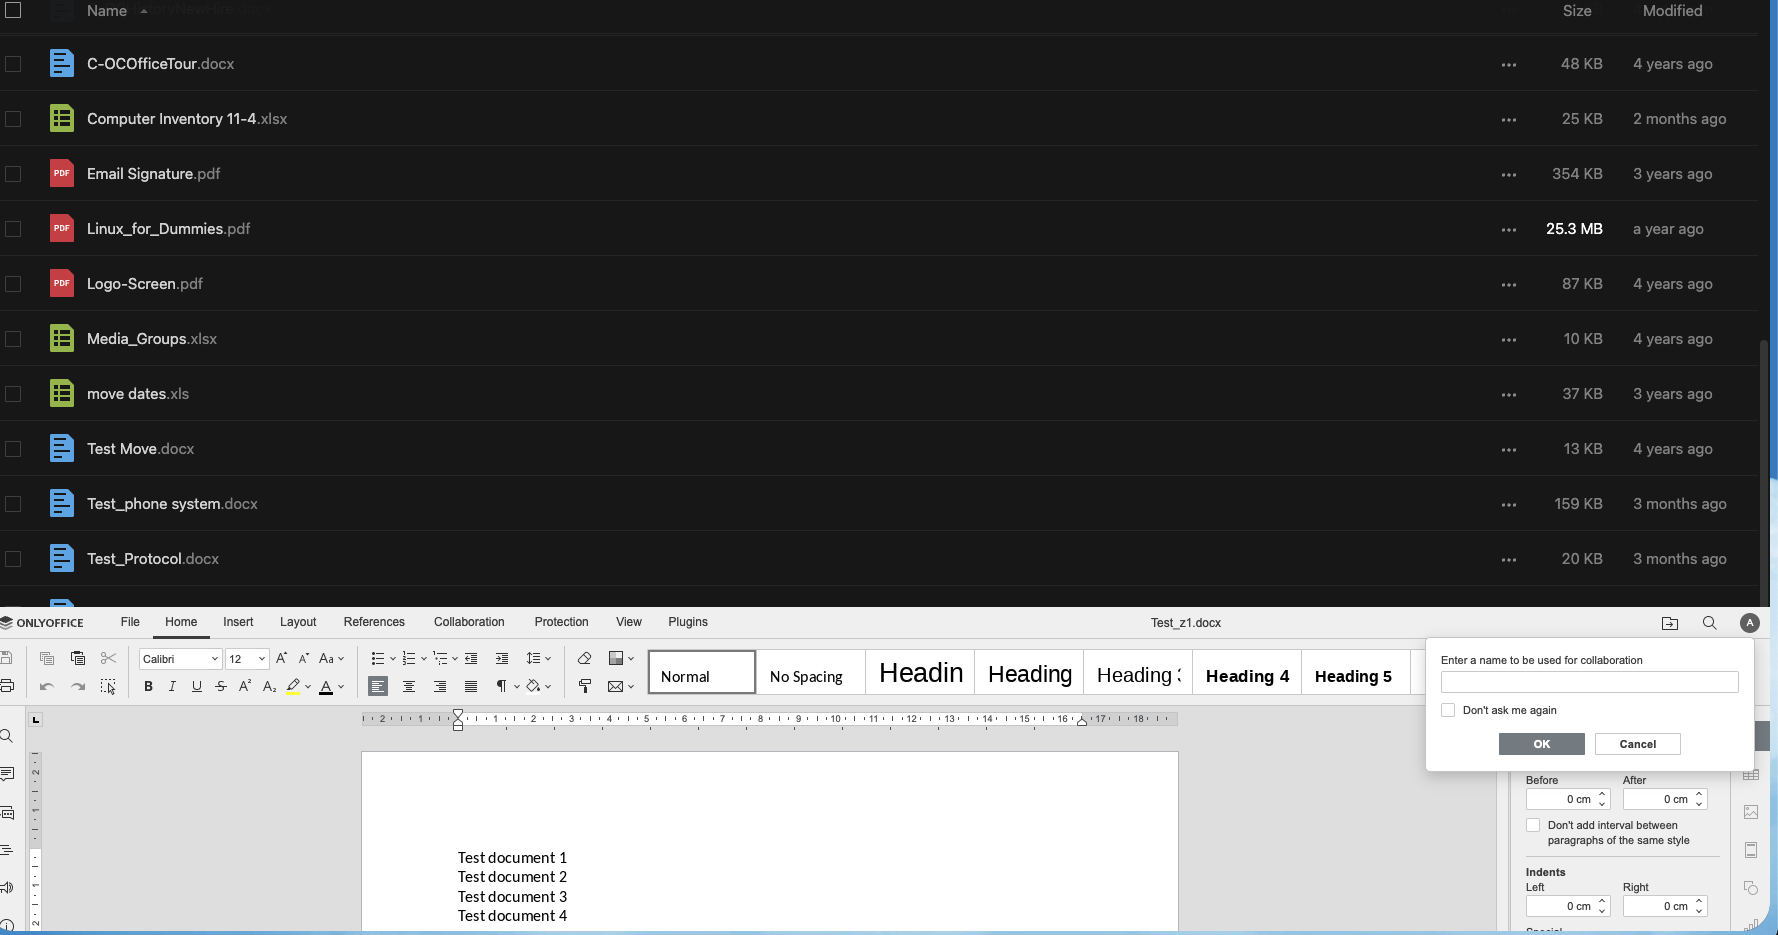
Task: Select the Copy style paint roller icon
Action: point(585,687)
